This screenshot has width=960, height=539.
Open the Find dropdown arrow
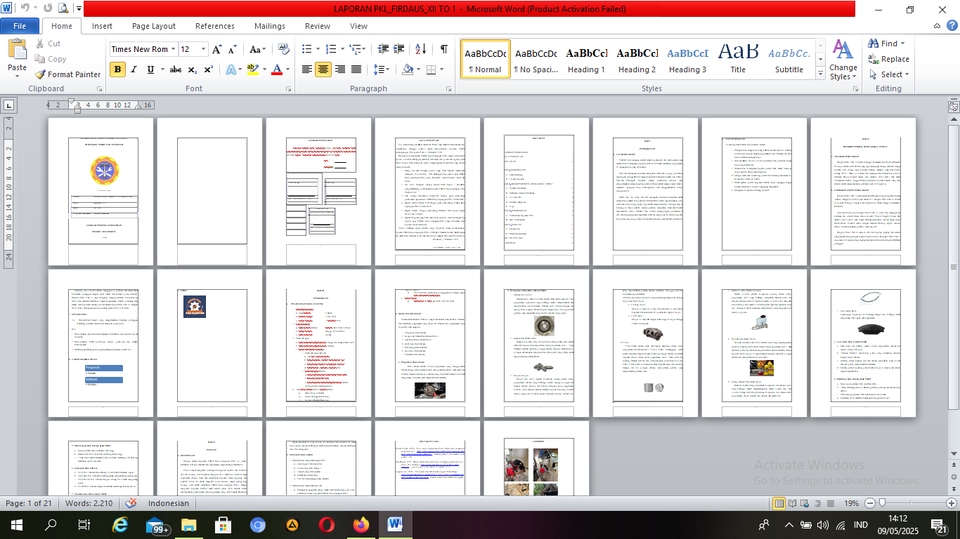(x=902, y=43)
